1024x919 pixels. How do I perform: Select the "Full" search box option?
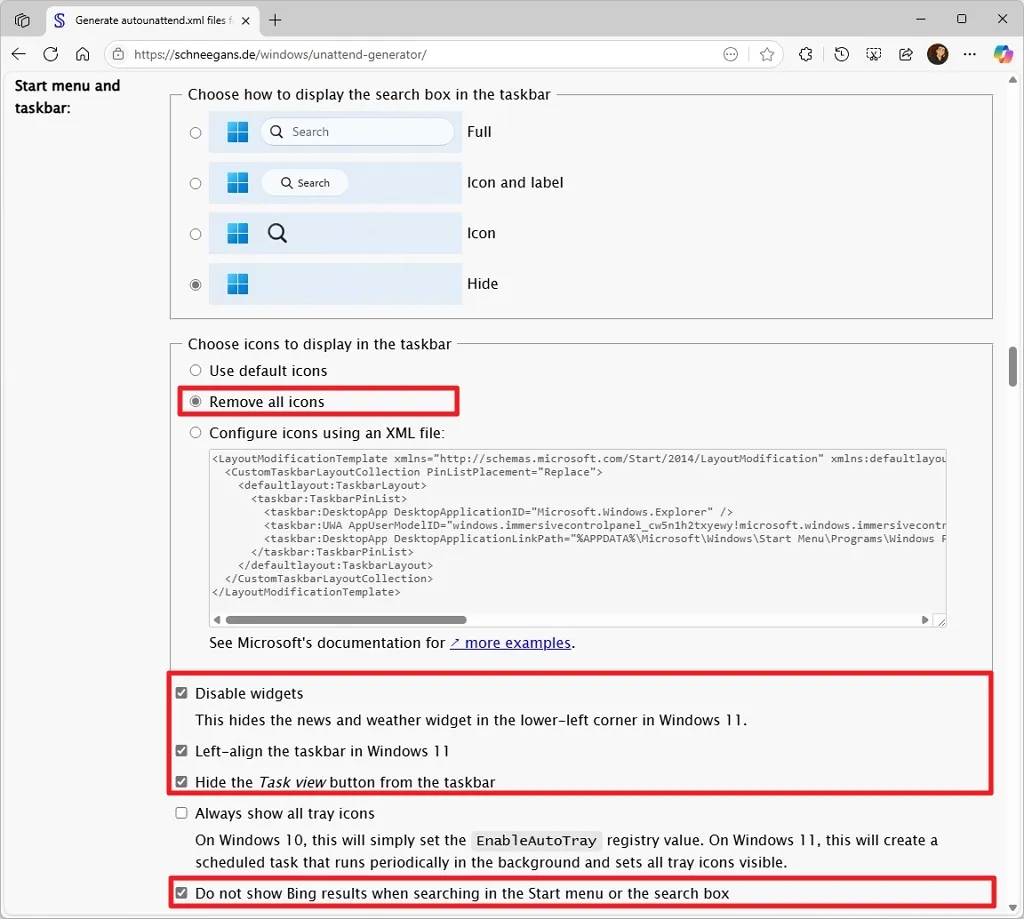(x=195, y=132)
